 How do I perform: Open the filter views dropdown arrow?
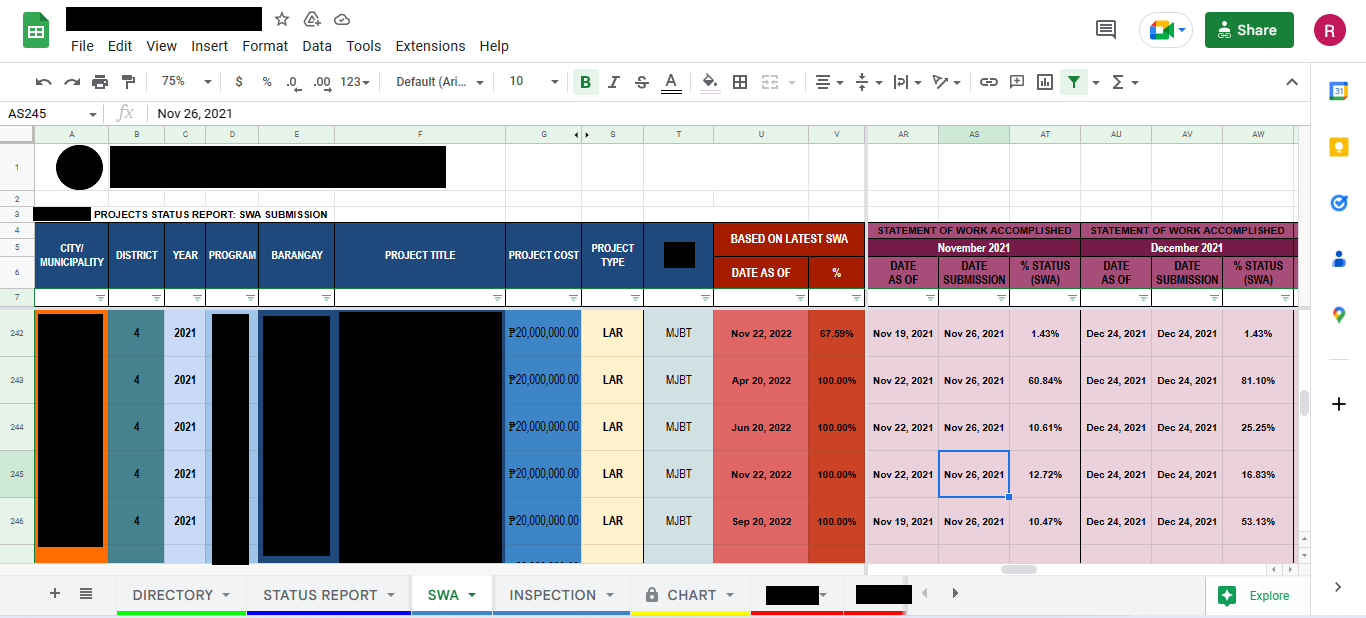(1096, 82)
